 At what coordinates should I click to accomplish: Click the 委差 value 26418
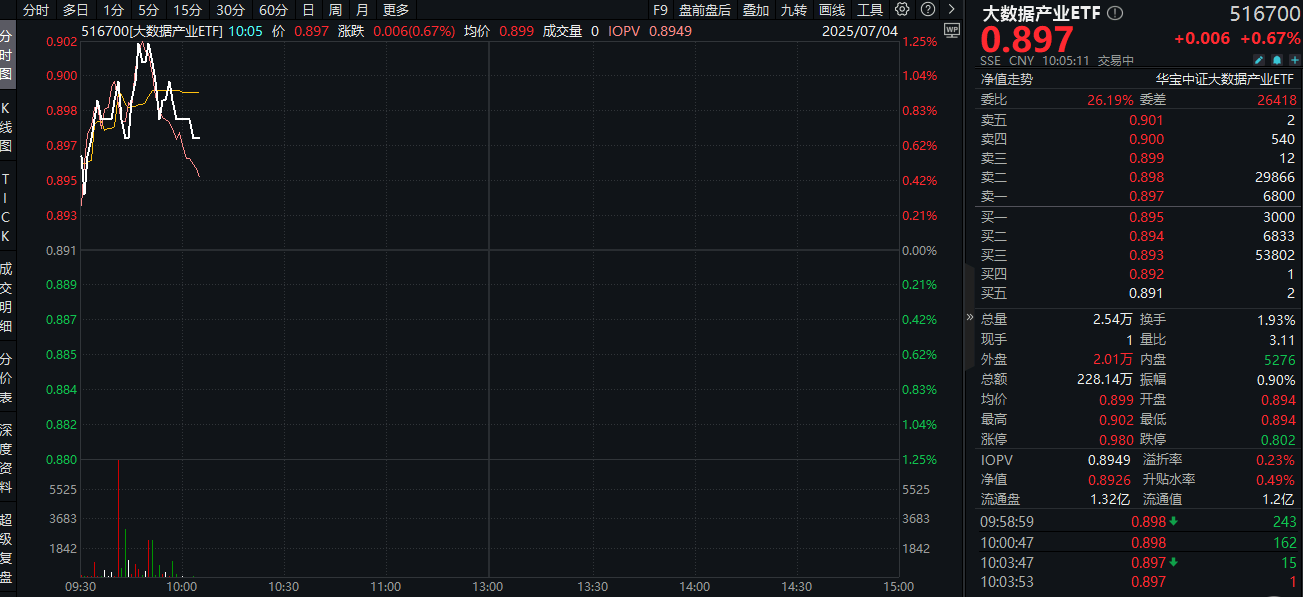pyautogui.click(x=1276, y=100)
